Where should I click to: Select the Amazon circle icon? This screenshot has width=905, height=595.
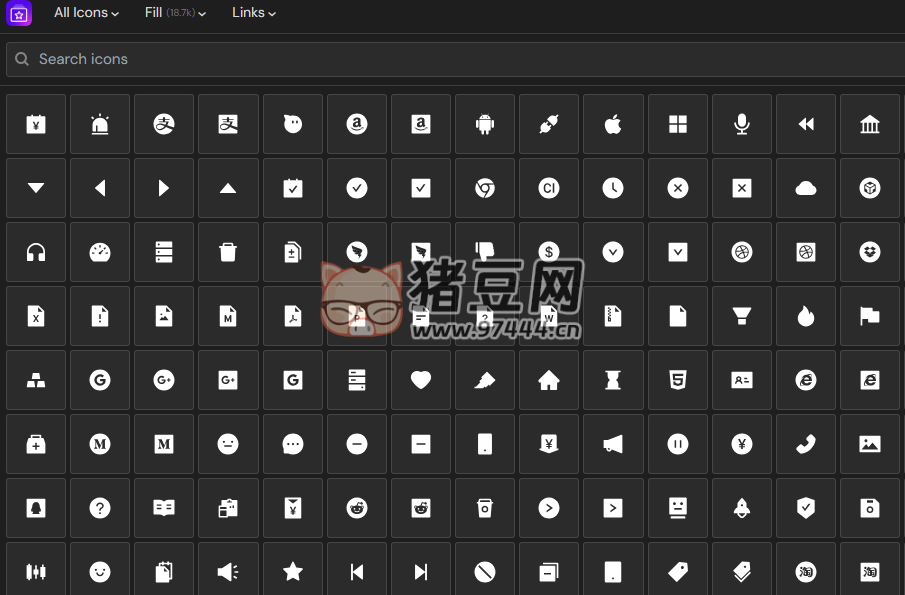(x=357, y=124)
